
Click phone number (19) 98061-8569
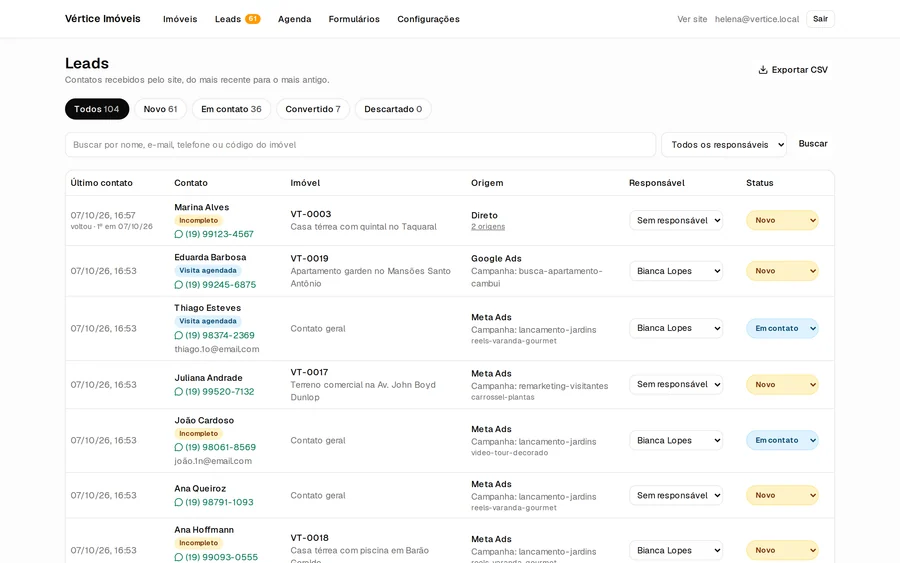coord(220,447)
